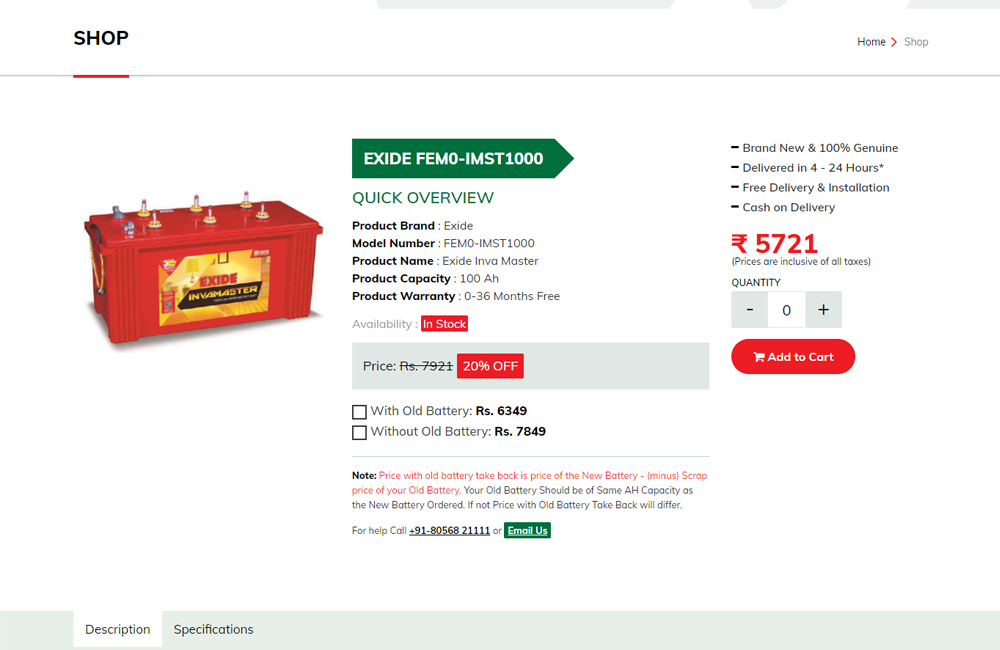The width and height of the screenshot is (1000, 650).
Task: Click the 20% OFF badge
Action: (x=490, y=366)
